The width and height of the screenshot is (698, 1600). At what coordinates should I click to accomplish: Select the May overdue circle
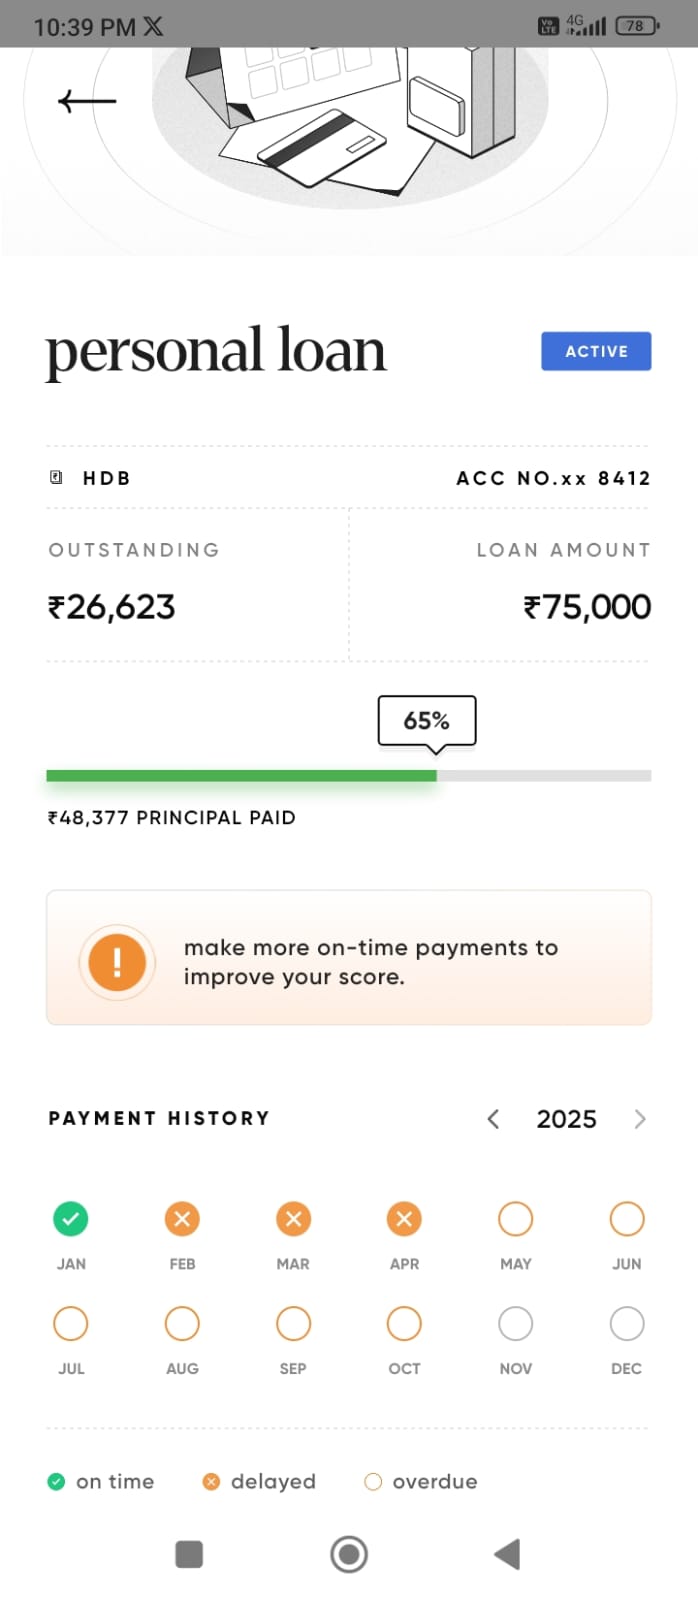pos(515,1219)
